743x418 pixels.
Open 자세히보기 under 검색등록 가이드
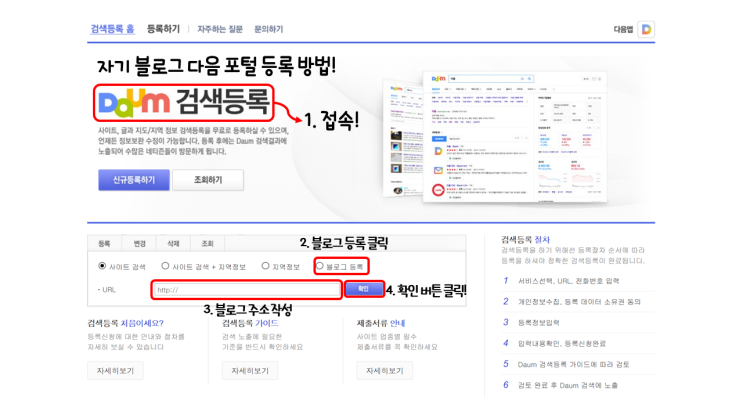[250, 371]
